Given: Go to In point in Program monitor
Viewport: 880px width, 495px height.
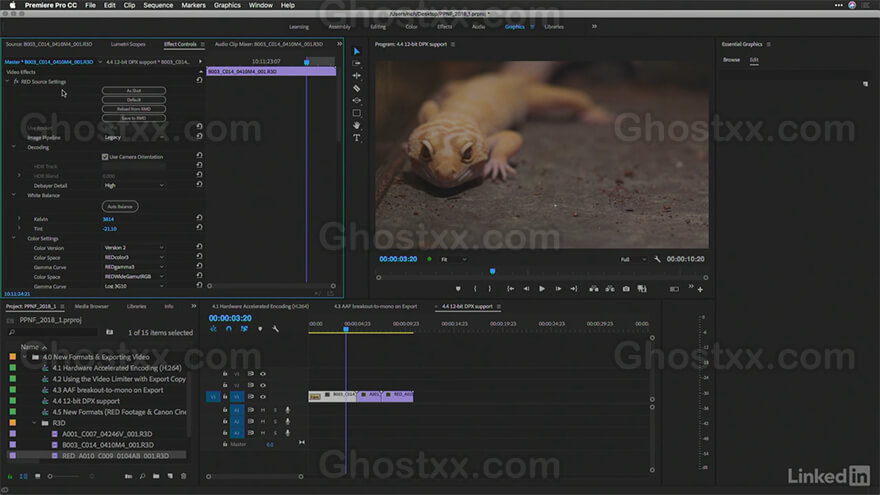Looking at the screenshot, I should point(510,288).
